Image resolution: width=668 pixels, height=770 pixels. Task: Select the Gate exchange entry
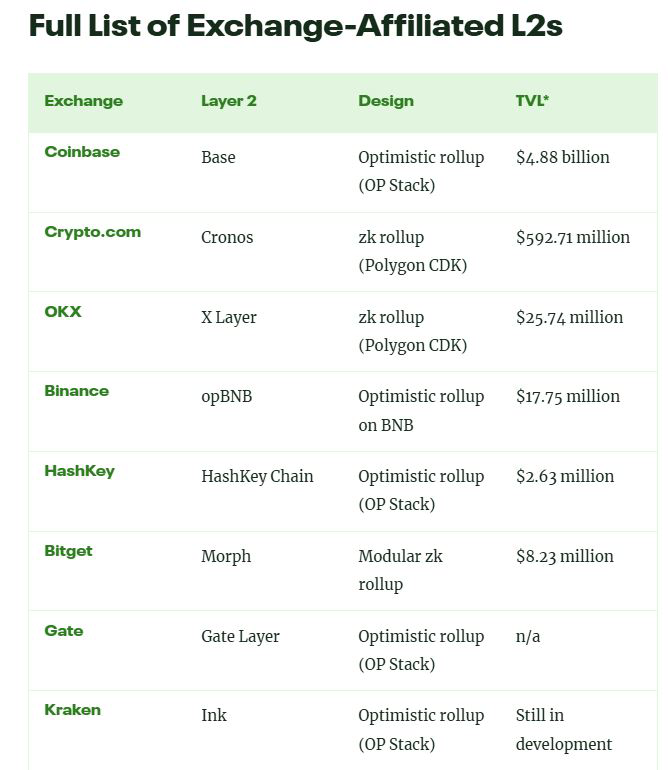coord(64,631)
